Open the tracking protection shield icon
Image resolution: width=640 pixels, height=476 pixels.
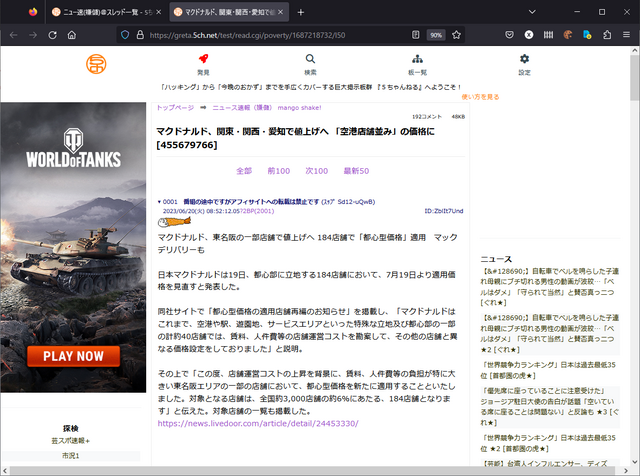[125, 35]
